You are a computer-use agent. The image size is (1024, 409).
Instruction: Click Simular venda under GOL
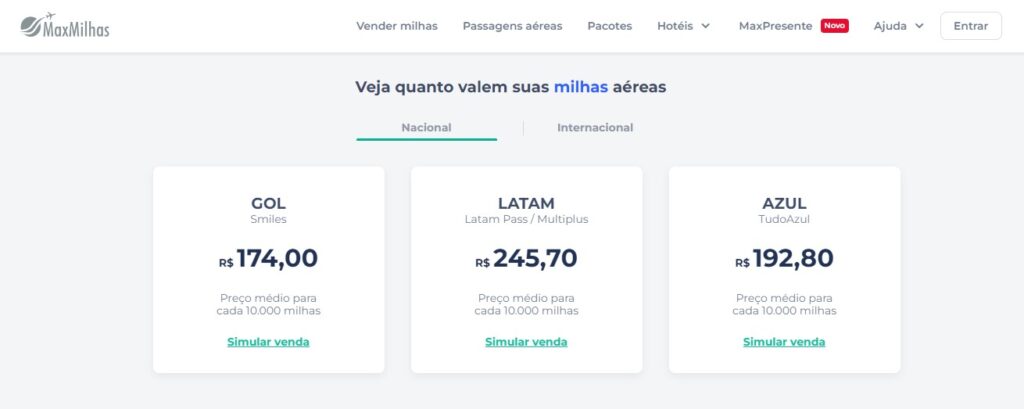click(x=268, y=342)
